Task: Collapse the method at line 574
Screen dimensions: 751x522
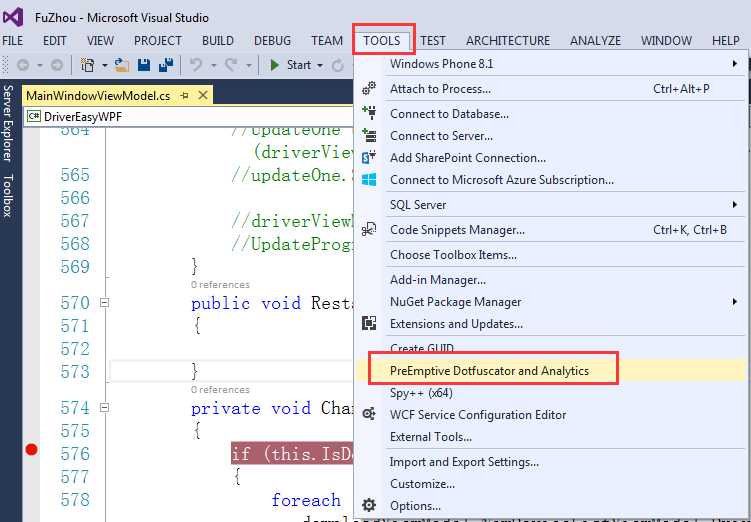Action: (104, 408)
